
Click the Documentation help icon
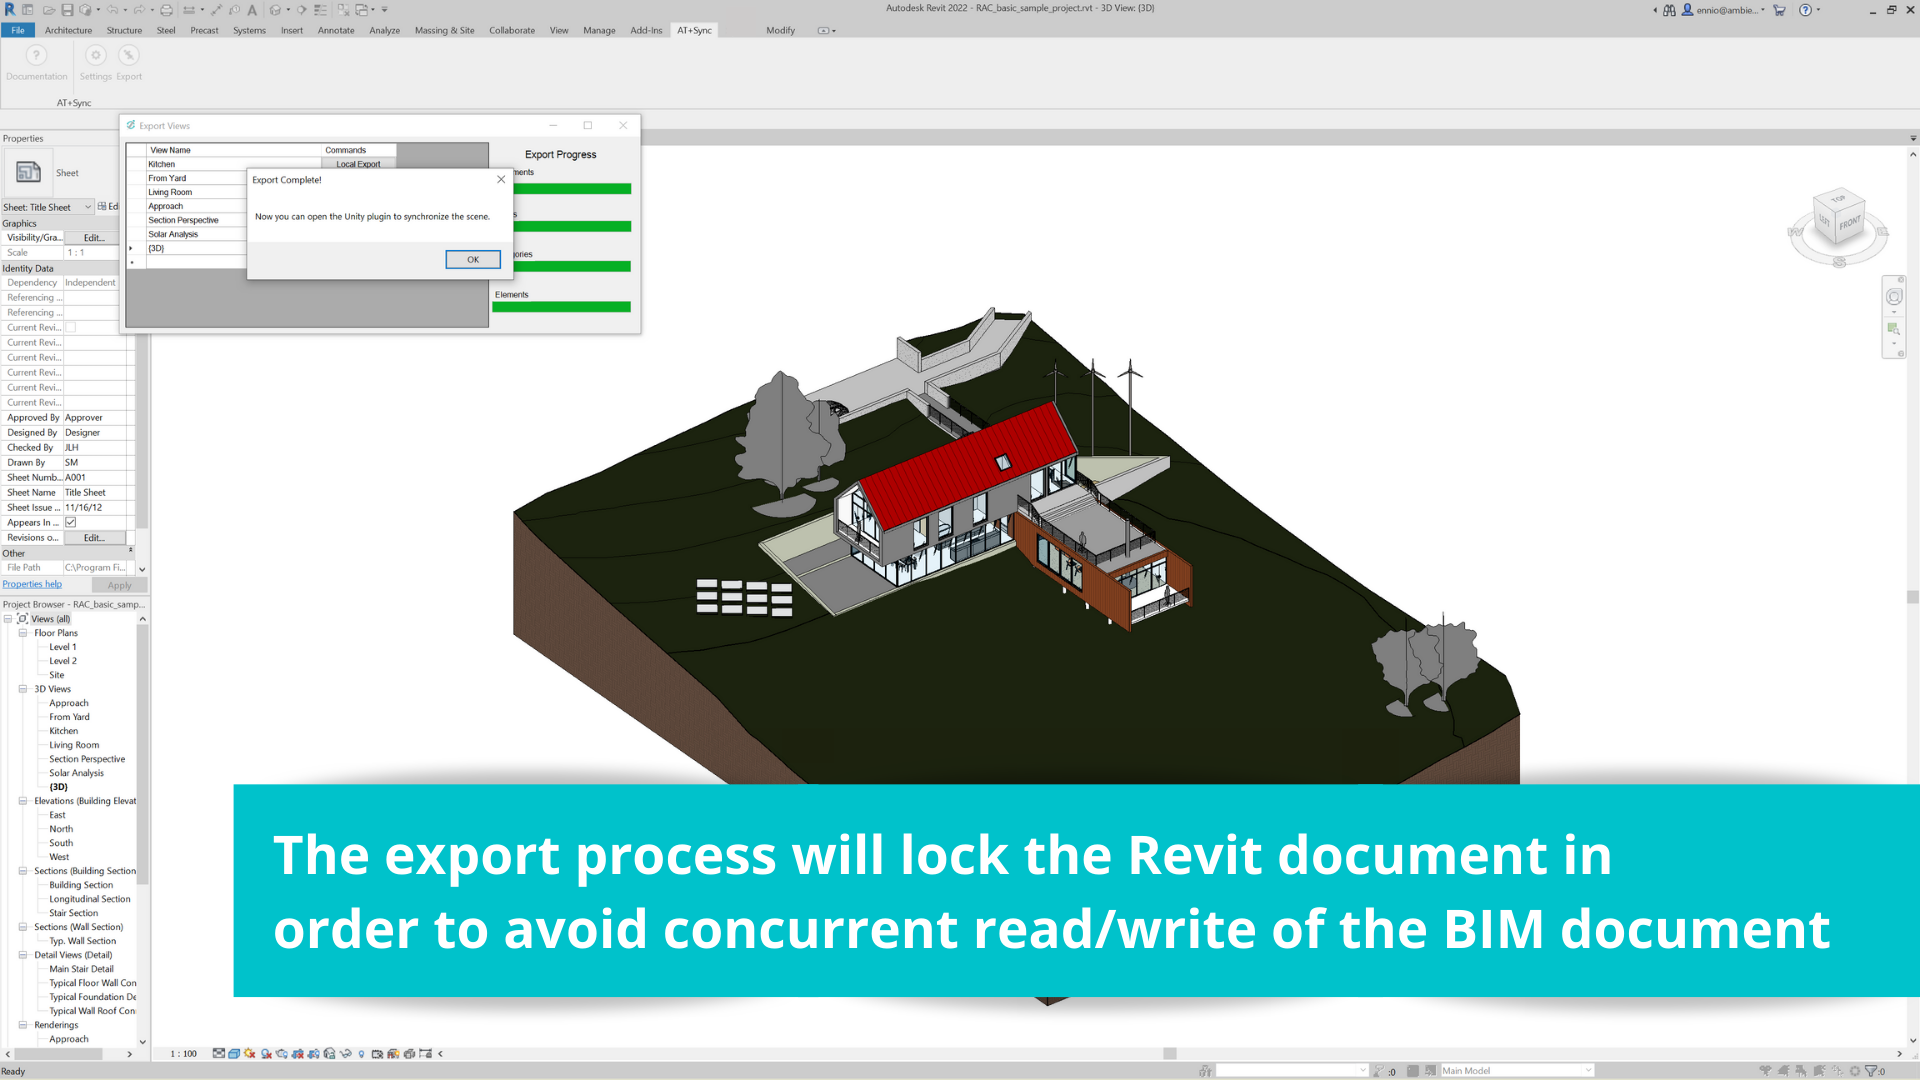[36, 56]
